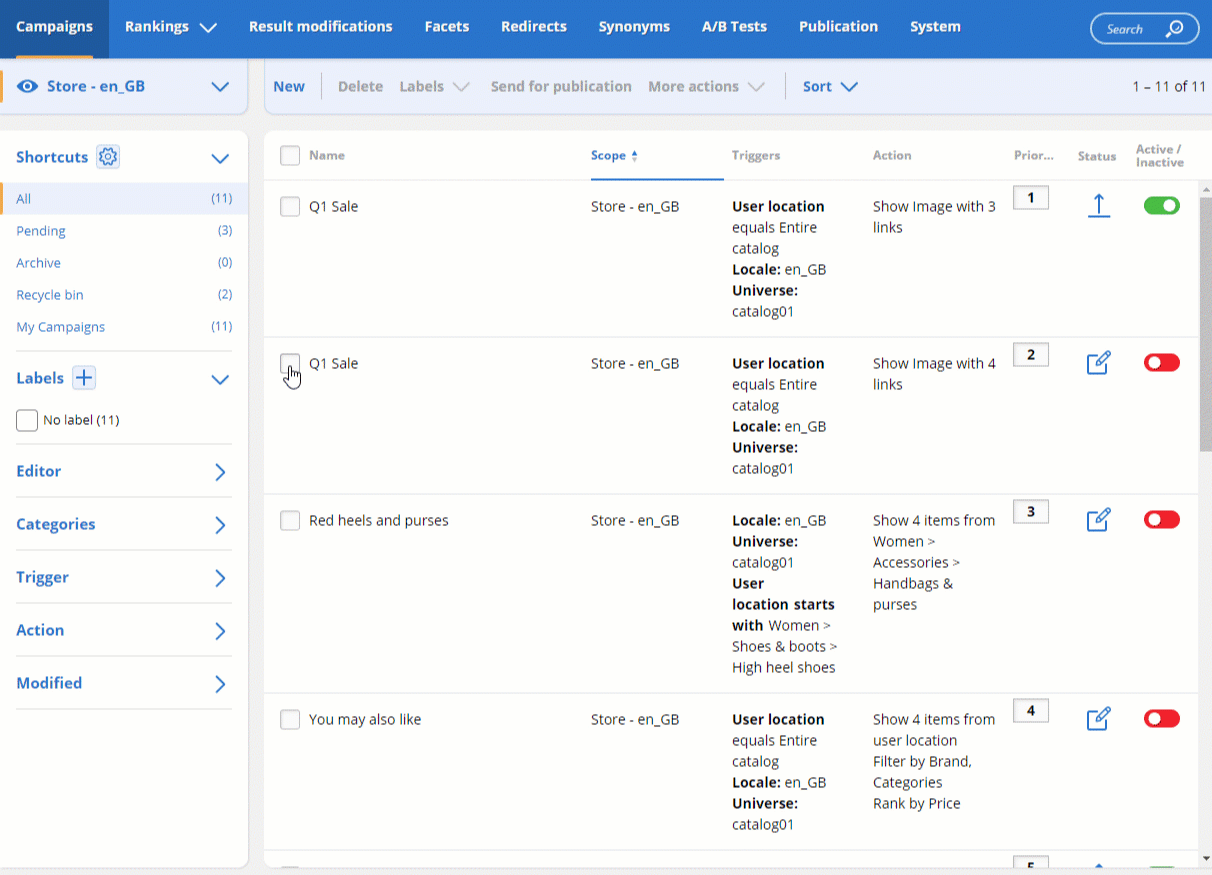Screen dimensions: 1212x875
Task: Open the Sort dropdown
Action: pyautogui.click(x=830, y=87)
